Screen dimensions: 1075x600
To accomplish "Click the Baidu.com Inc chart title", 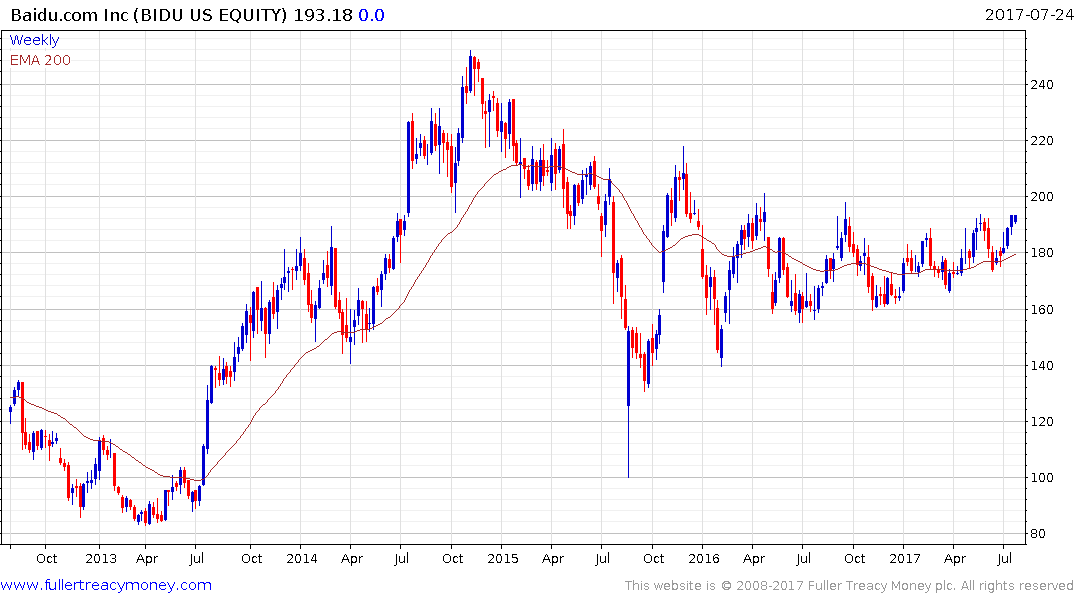I will pyautogui.click(x=149, y=14).
